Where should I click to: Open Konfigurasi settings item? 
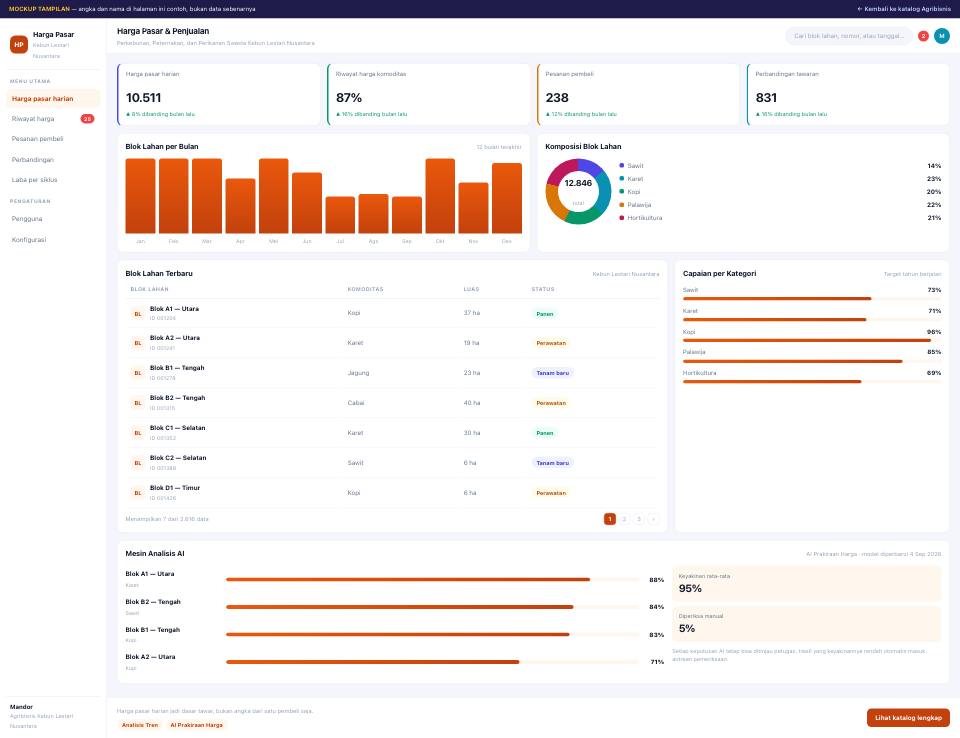(53, 239)
